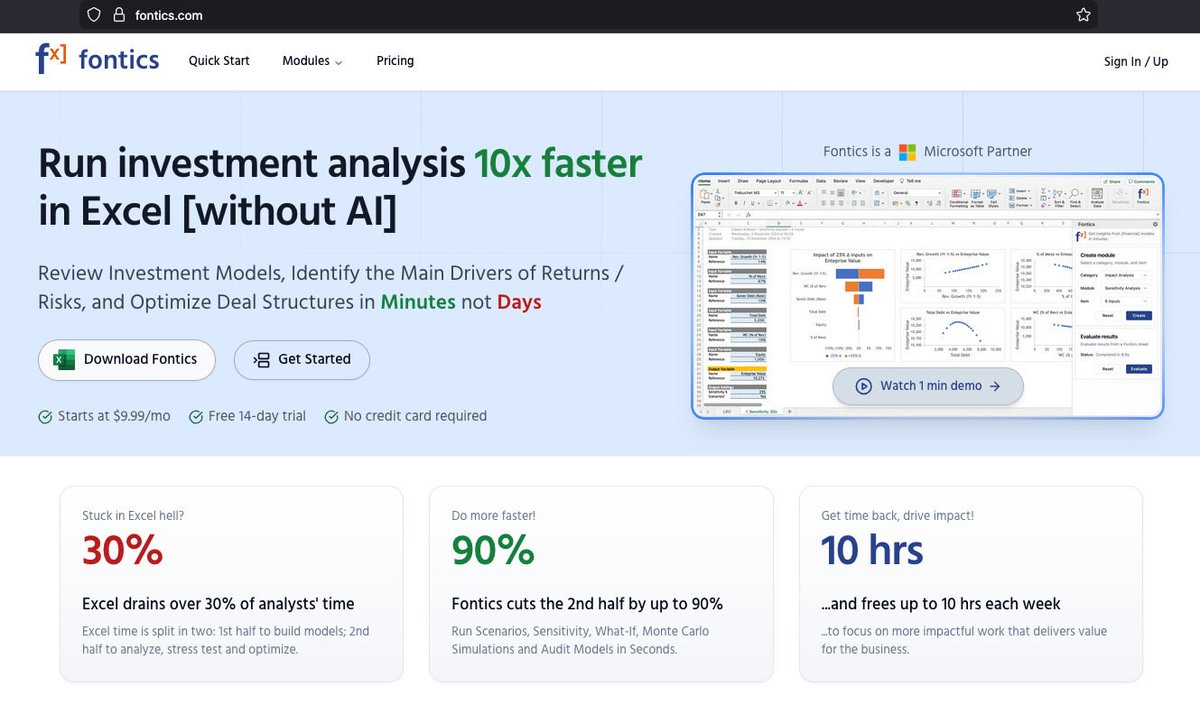Click the padlock site info icon
Image resolution: width=1200 pixels, height=705 pixels.
tap(120, 15)
